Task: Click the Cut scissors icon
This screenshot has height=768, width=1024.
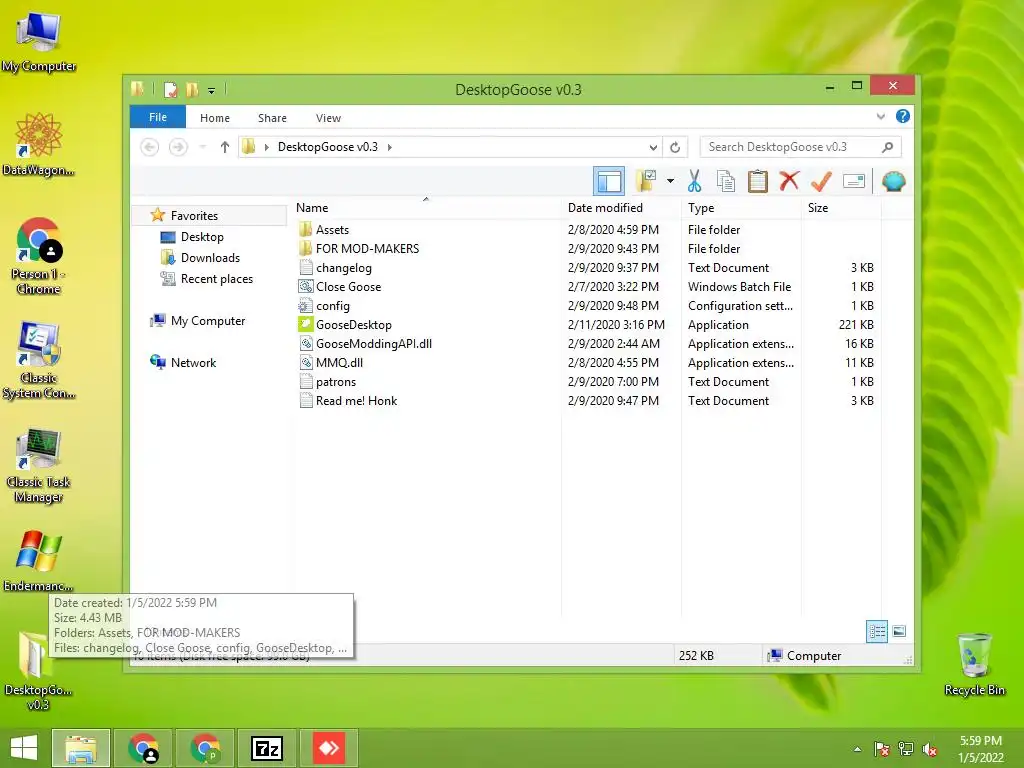Action: pos(694,181)
